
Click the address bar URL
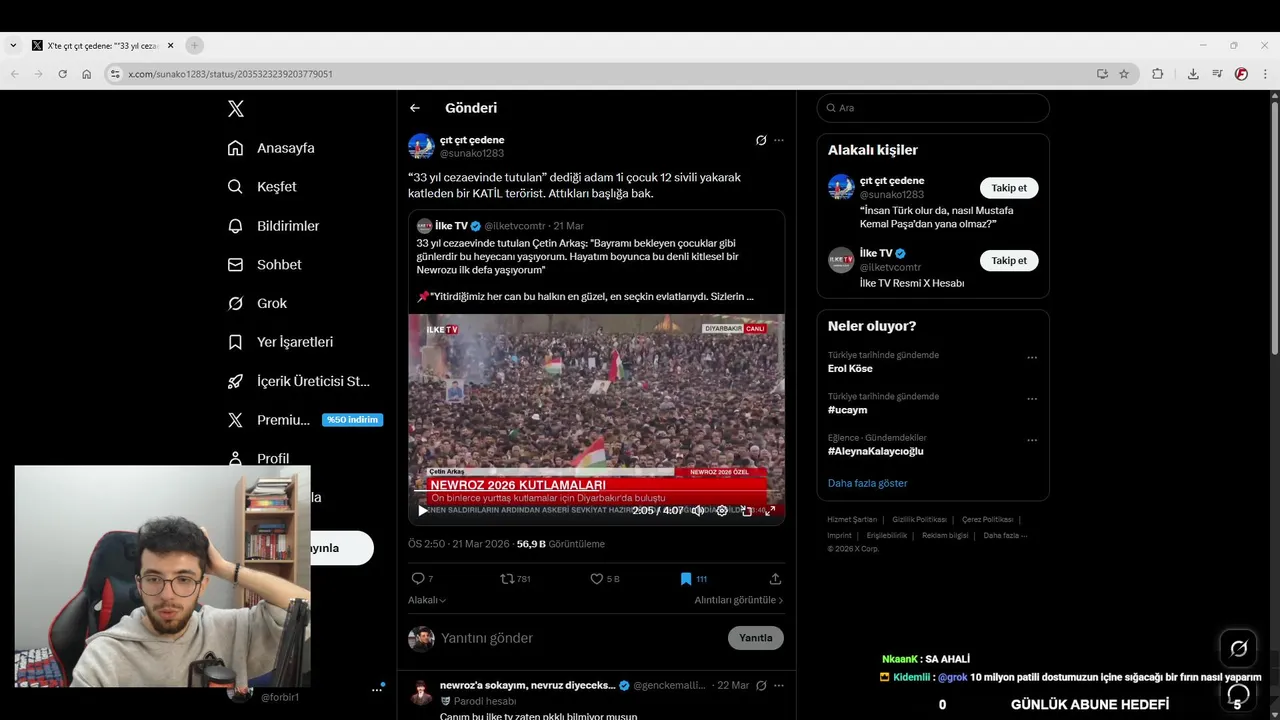pos(231,74)
